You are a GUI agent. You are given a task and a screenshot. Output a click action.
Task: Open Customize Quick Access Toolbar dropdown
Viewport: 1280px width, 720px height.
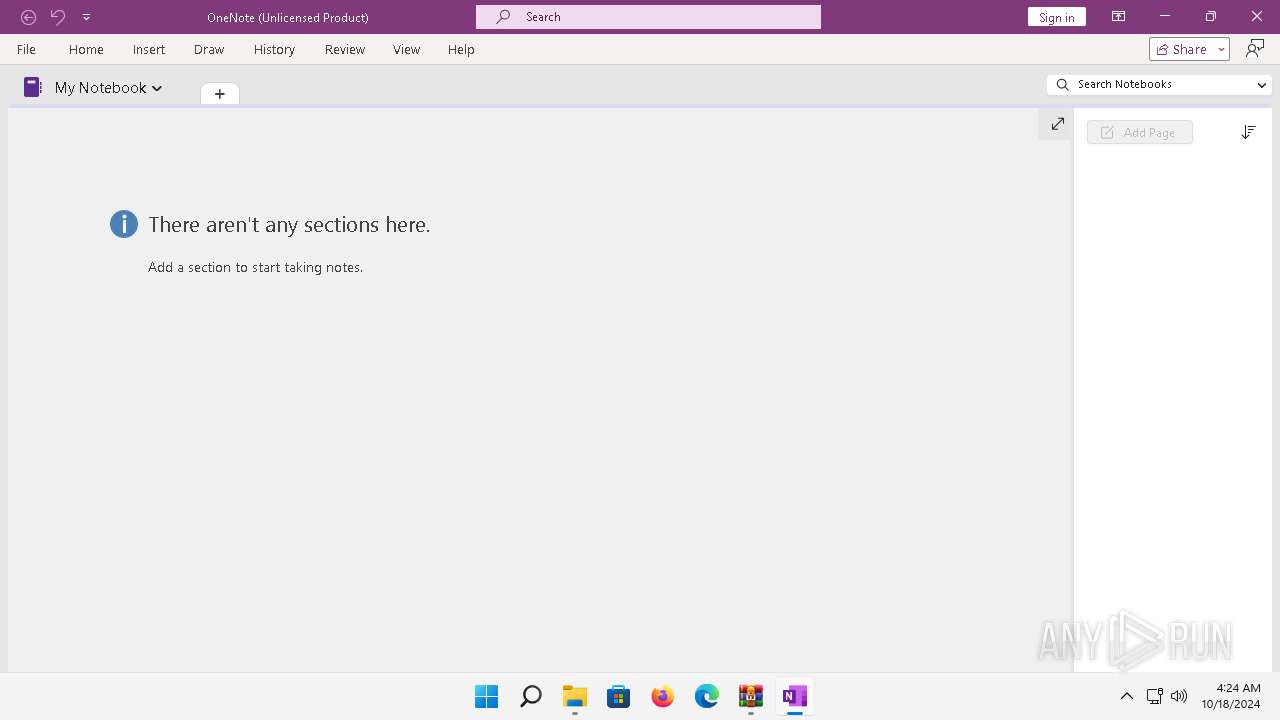[86, 17]
